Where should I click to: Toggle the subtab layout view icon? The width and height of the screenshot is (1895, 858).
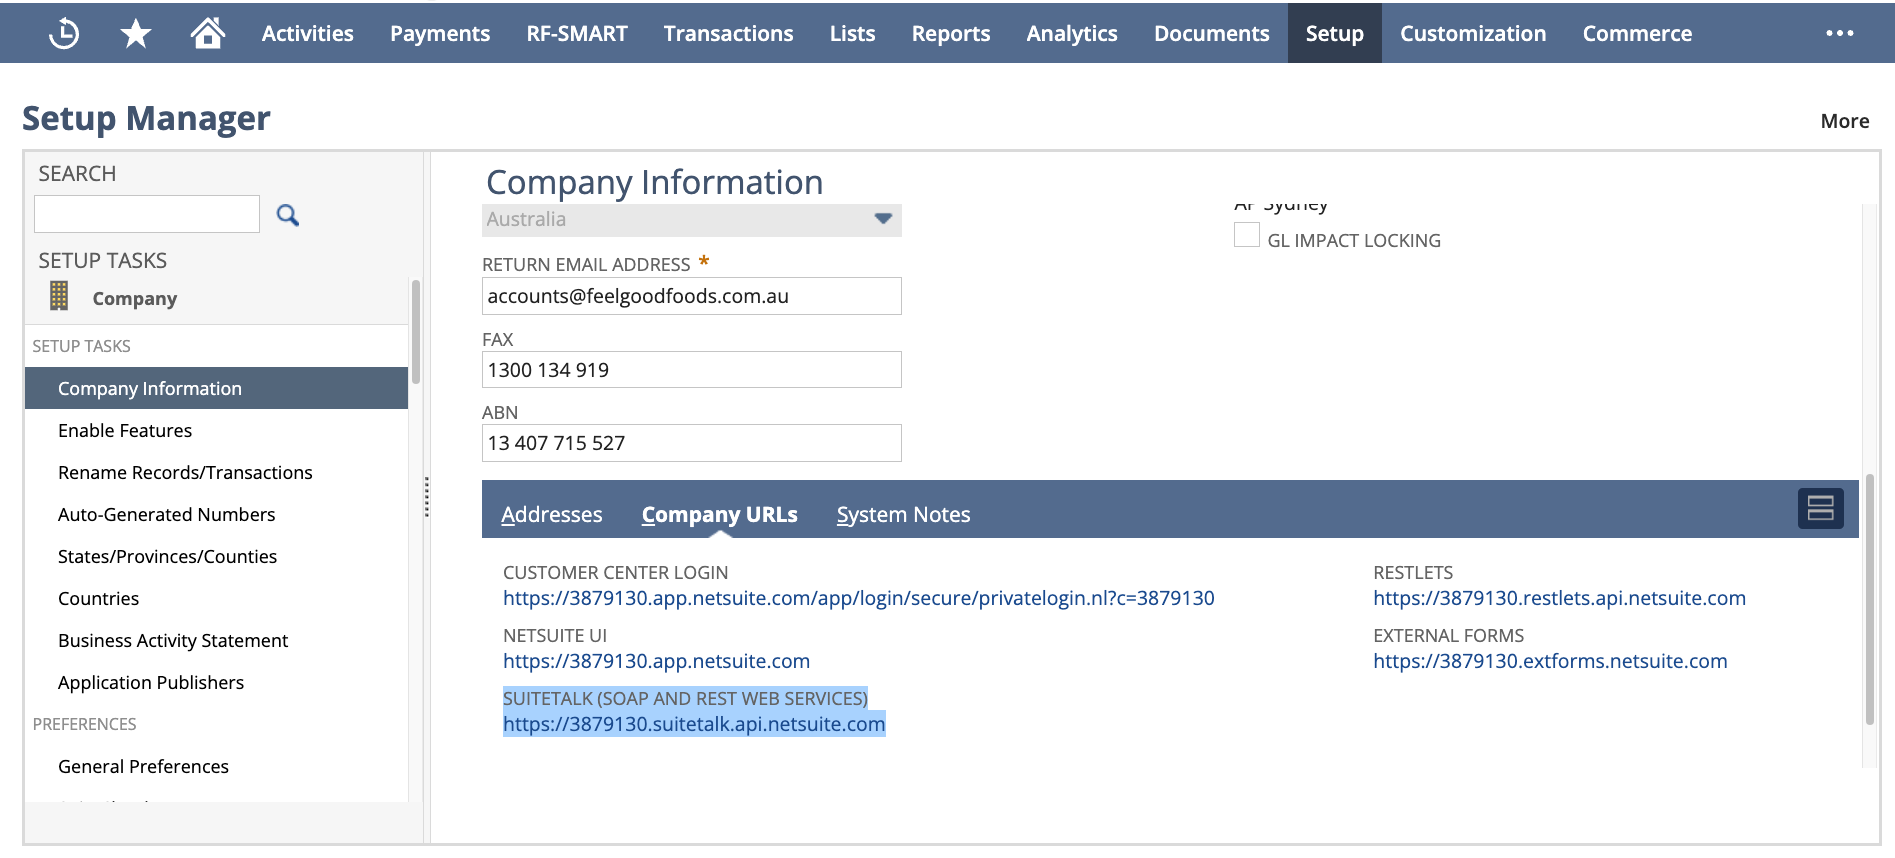tap(1820, 508)
